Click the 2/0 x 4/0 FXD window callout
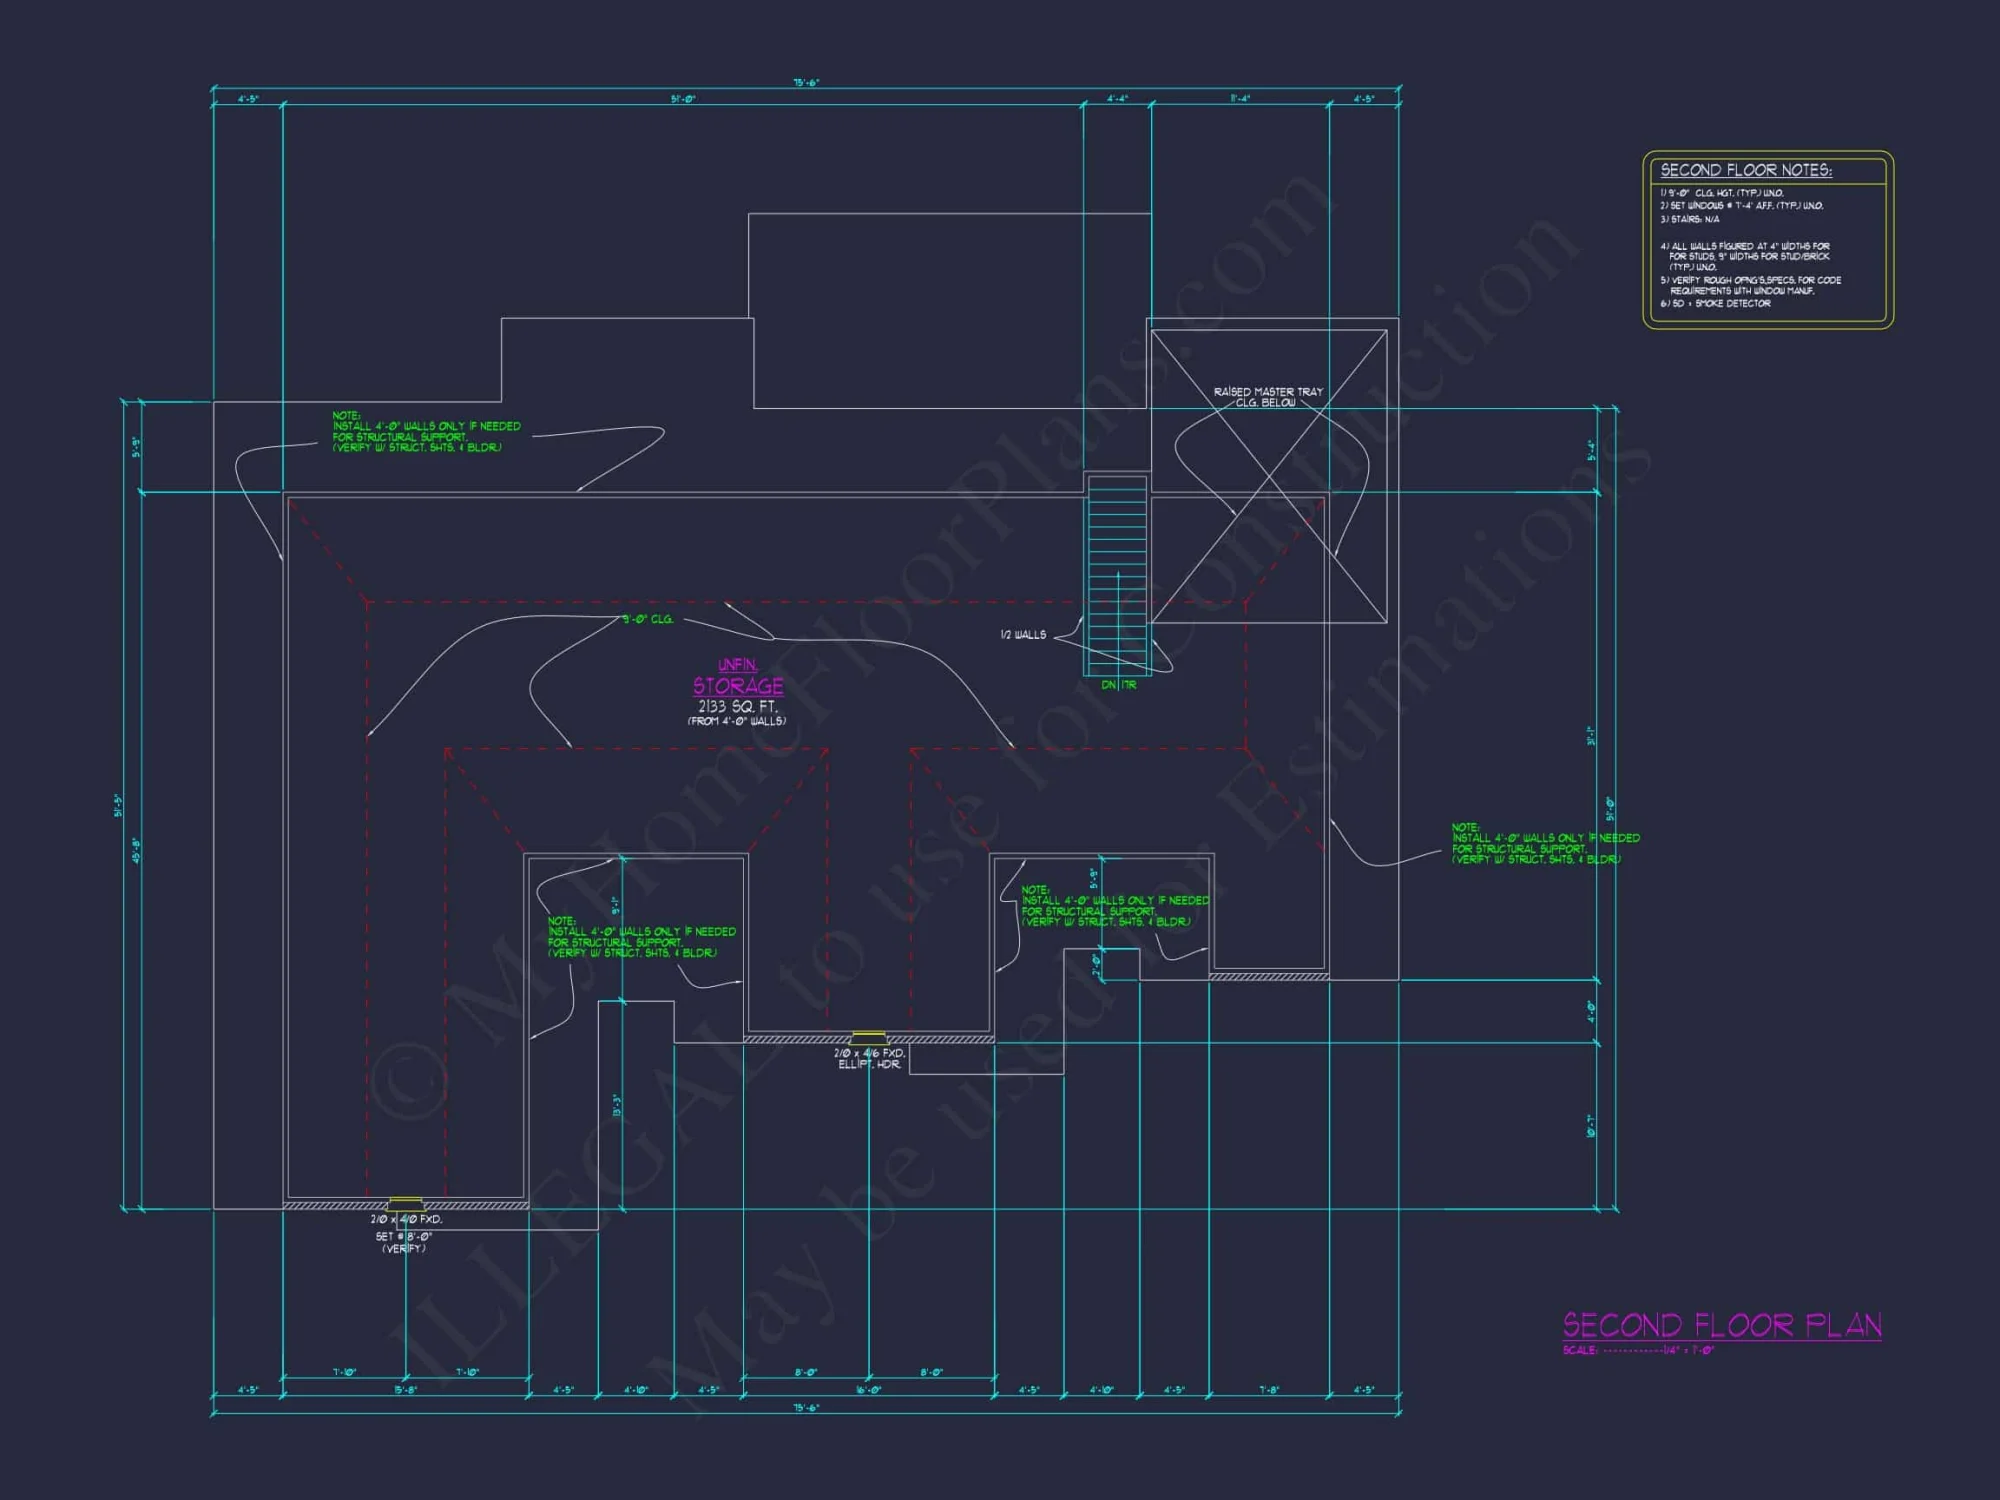 [x=409, y=1222]
